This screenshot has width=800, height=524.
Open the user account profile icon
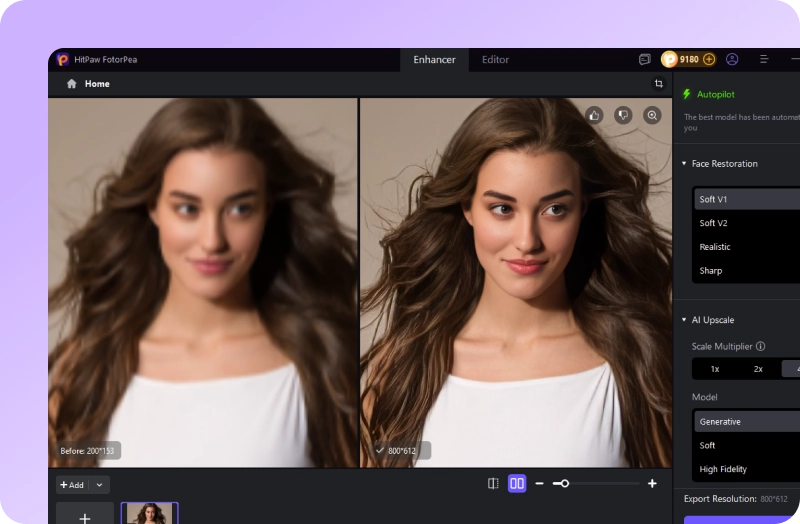pos(732,60)
